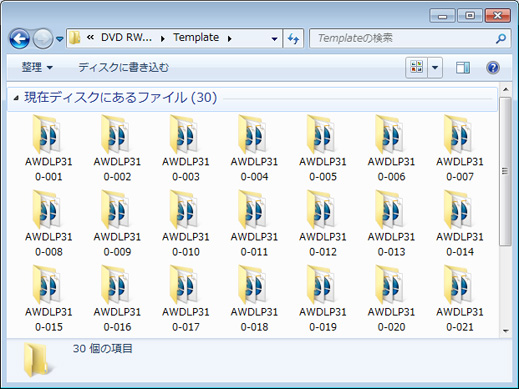Click the magnifier search icon
Screen dimensions: 519x389
[x=501, y=39]
